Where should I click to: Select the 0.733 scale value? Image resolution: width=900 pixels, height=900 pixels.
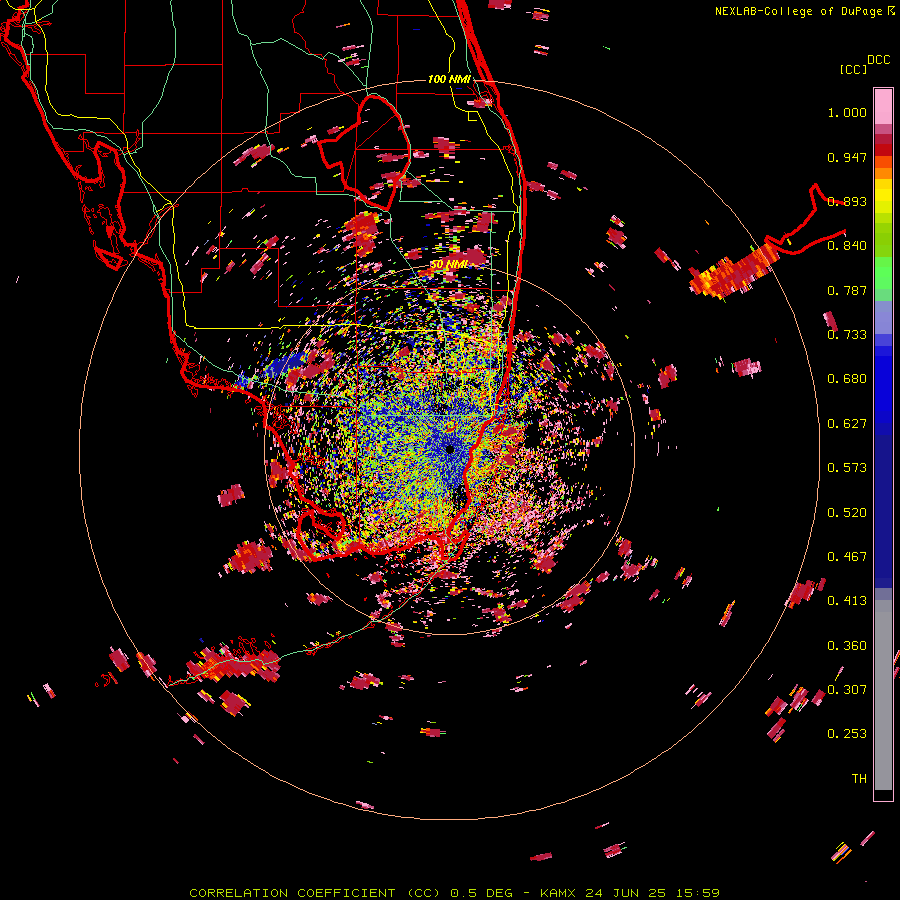(x=847, y=335)
